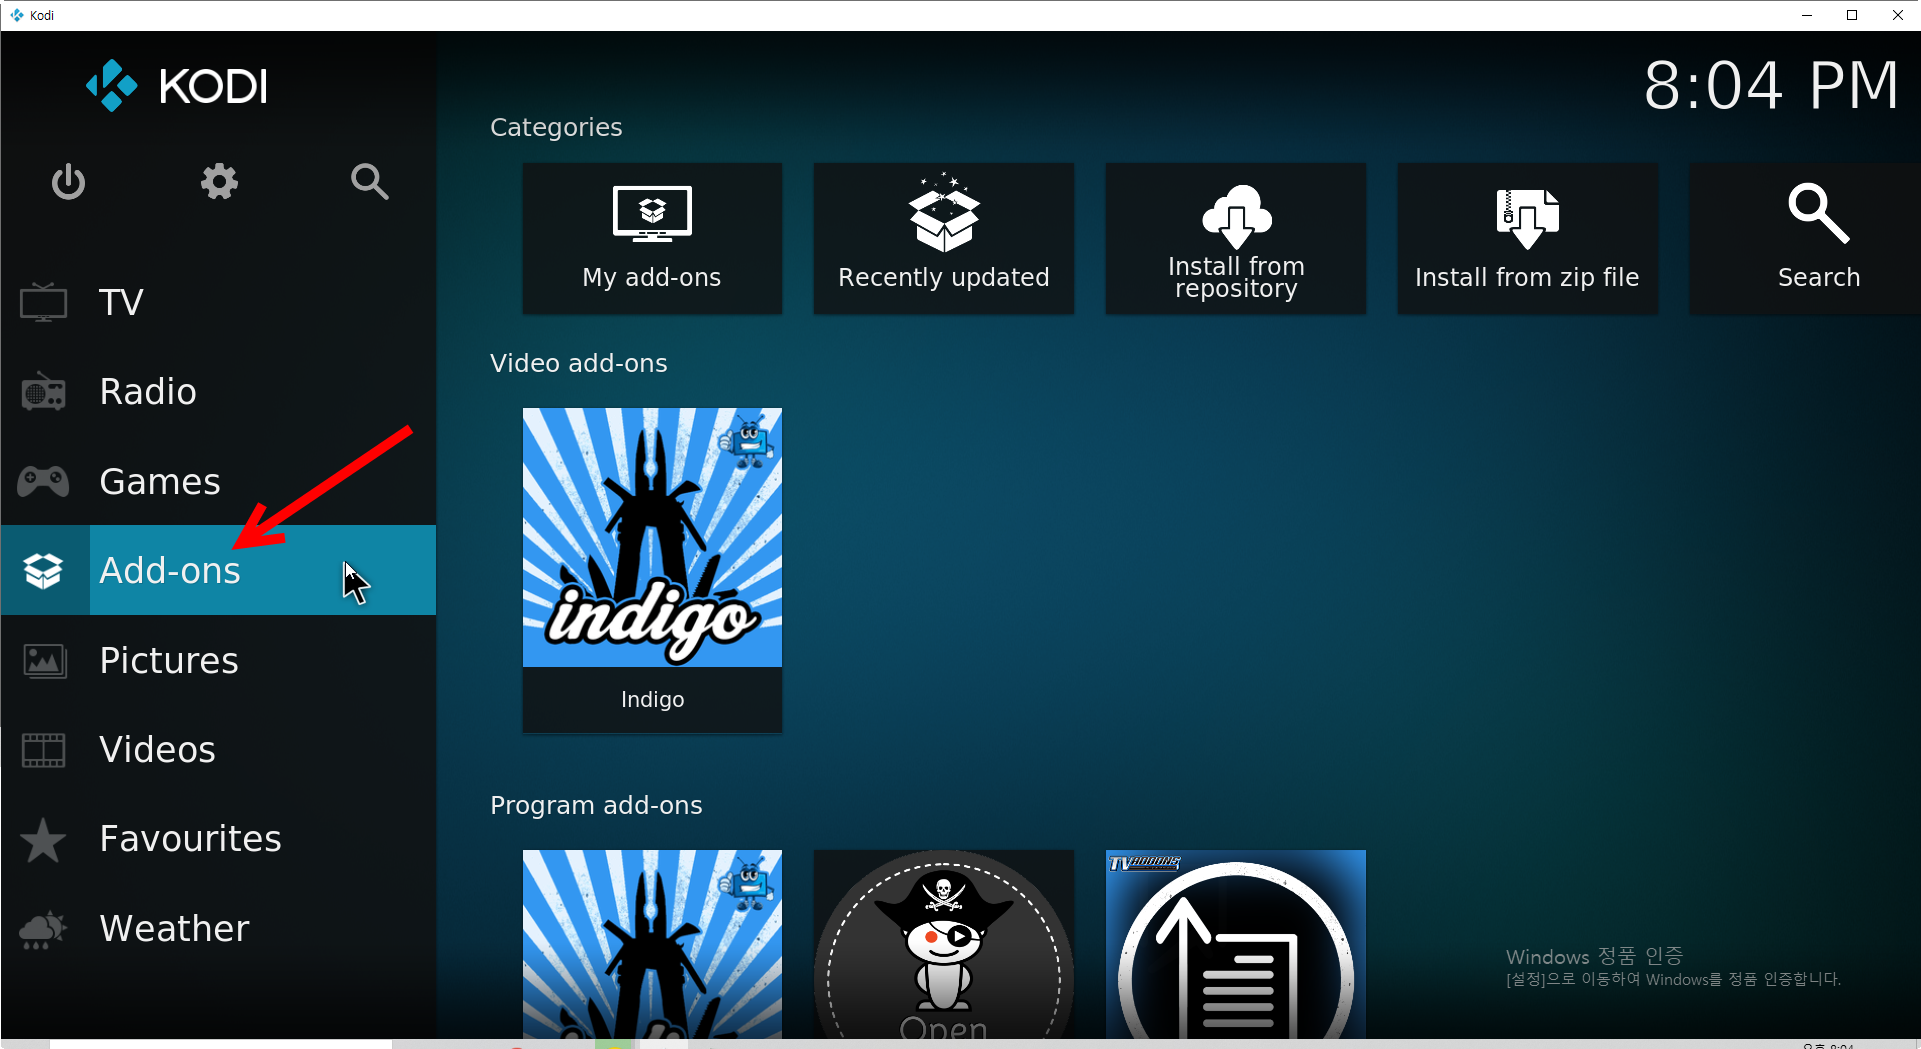
Task: Select Add-ons menu entry
Action: click(x=219, y=570)
